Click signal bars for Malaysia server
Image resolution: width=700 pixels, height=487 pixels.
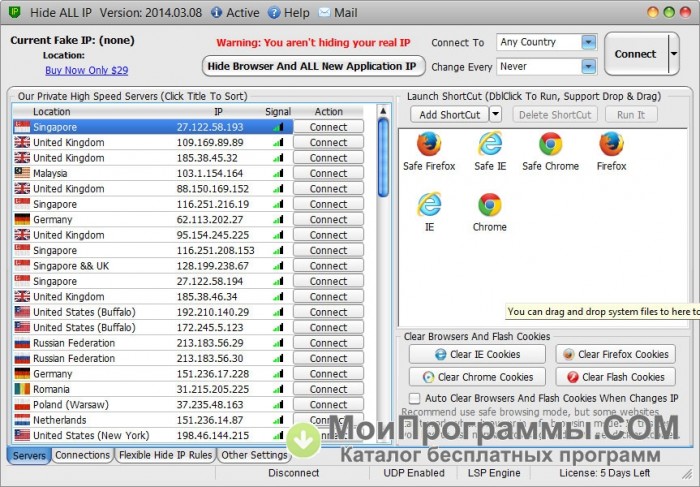[x=278, y=173]
